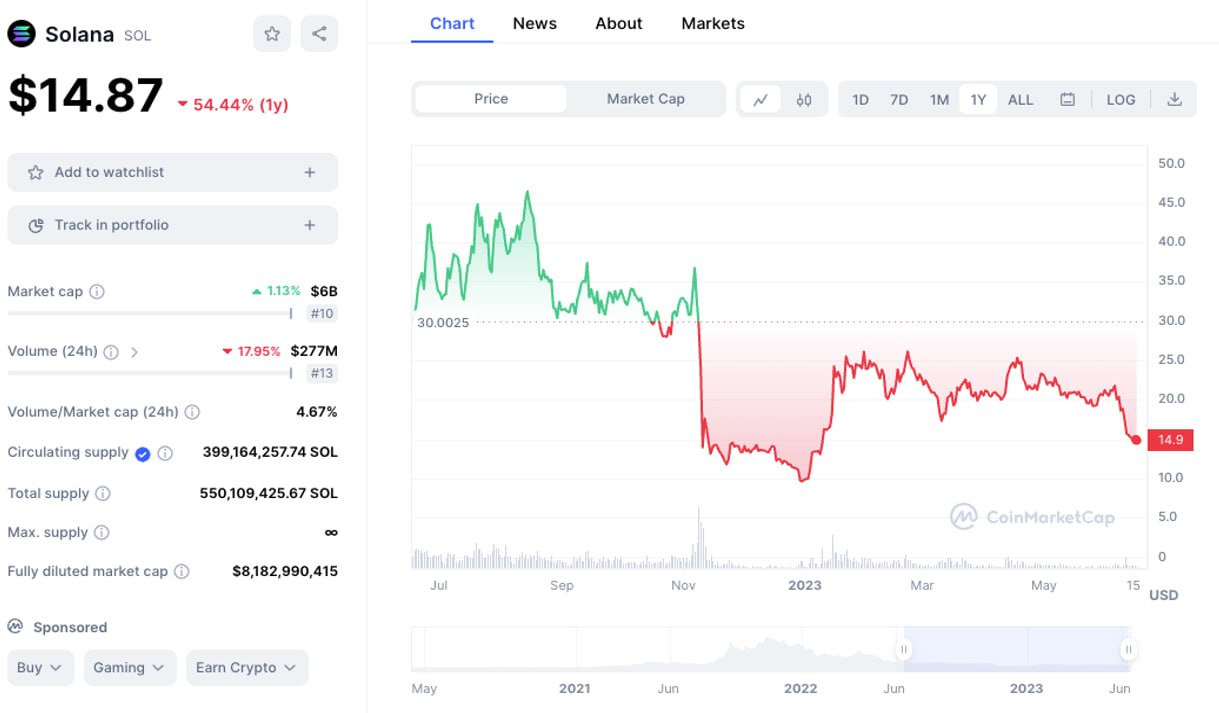Click left handle of timeline range slider
The width and height of the screenshot is (1219, 713).
tap(904, 650)
